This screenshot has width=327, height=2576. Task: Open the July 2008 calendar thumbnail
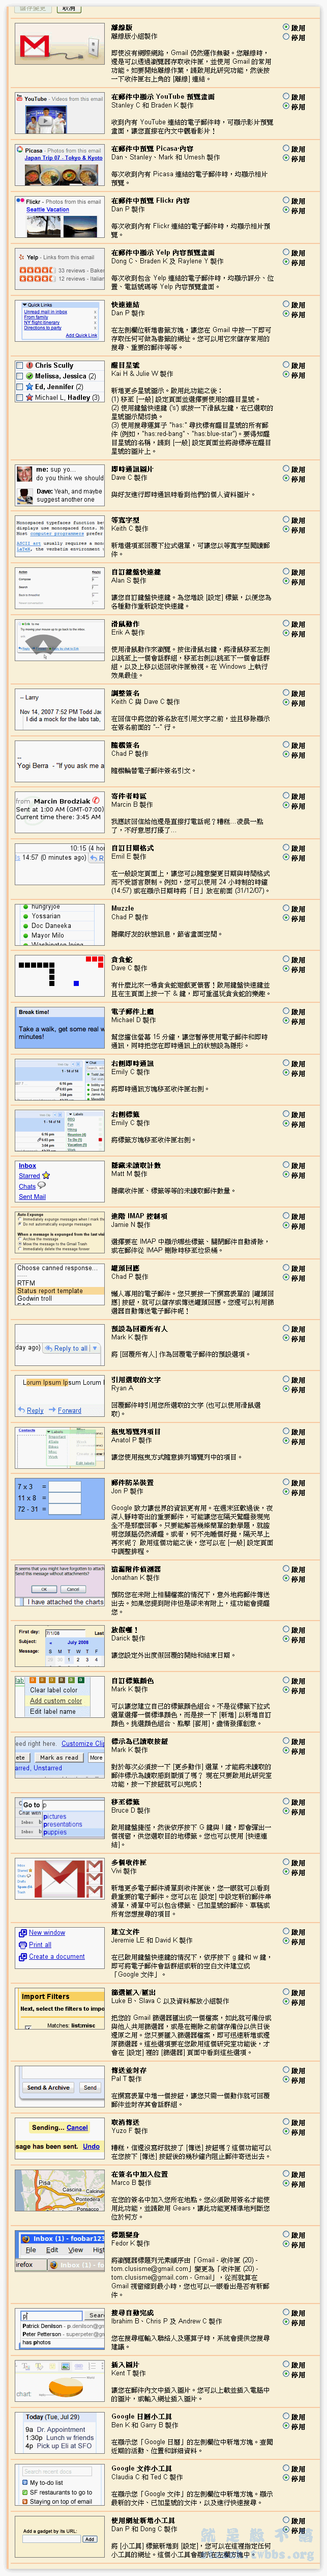coord(60,1645)
